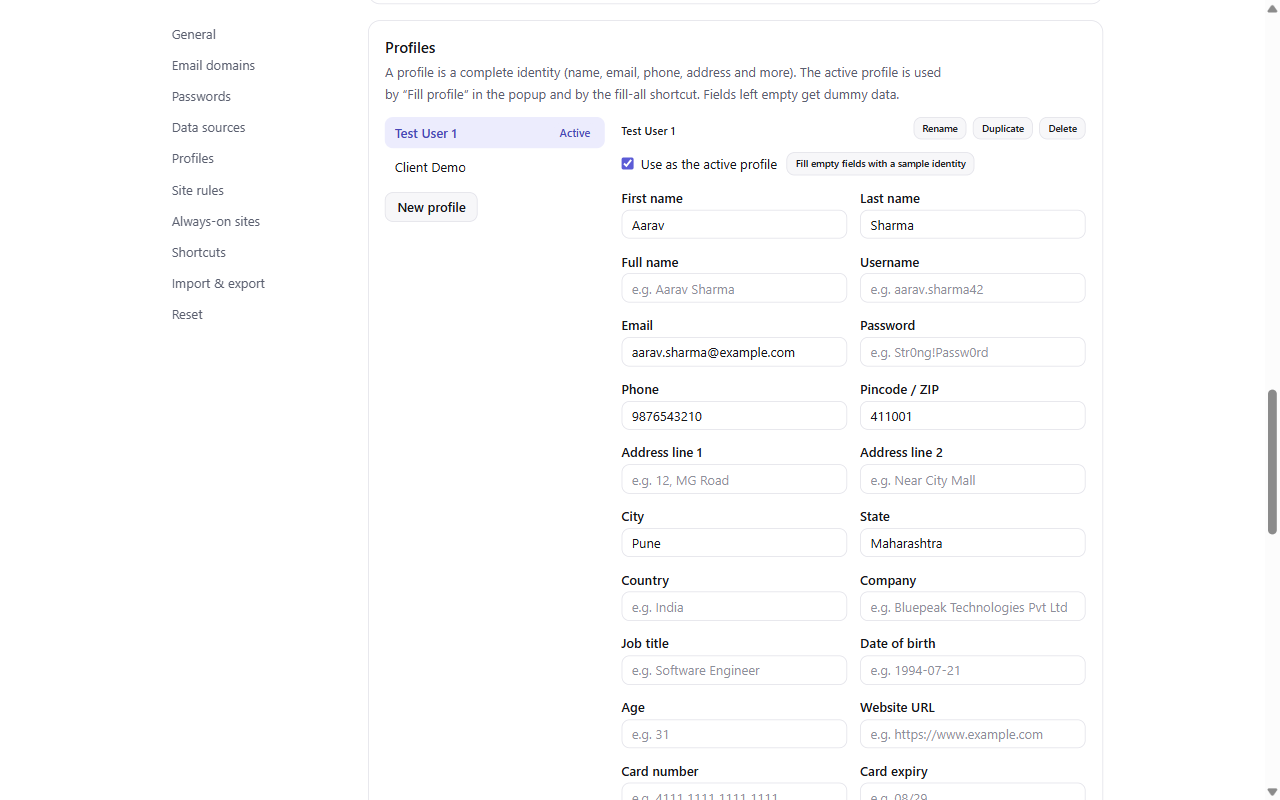Click the Last name field containing Sharma
This screenshot has height=800, width=1280.
tap(973, 225)
